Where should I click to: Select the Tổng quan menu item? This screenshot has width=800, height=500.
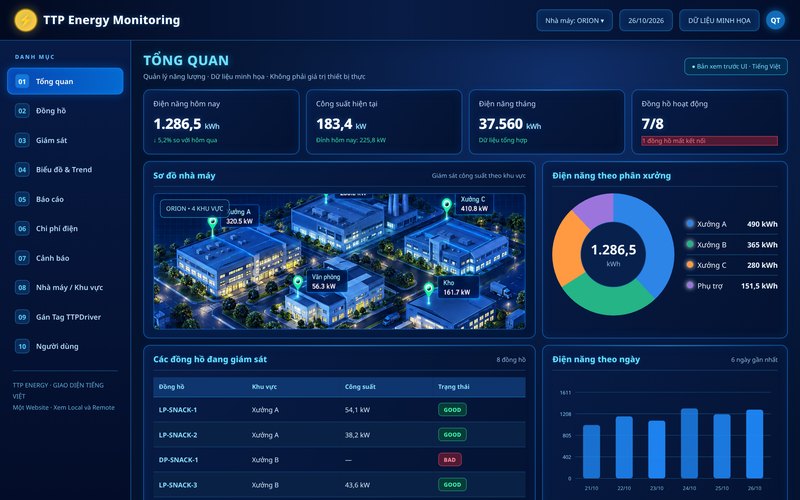click(x=65, y=81)
